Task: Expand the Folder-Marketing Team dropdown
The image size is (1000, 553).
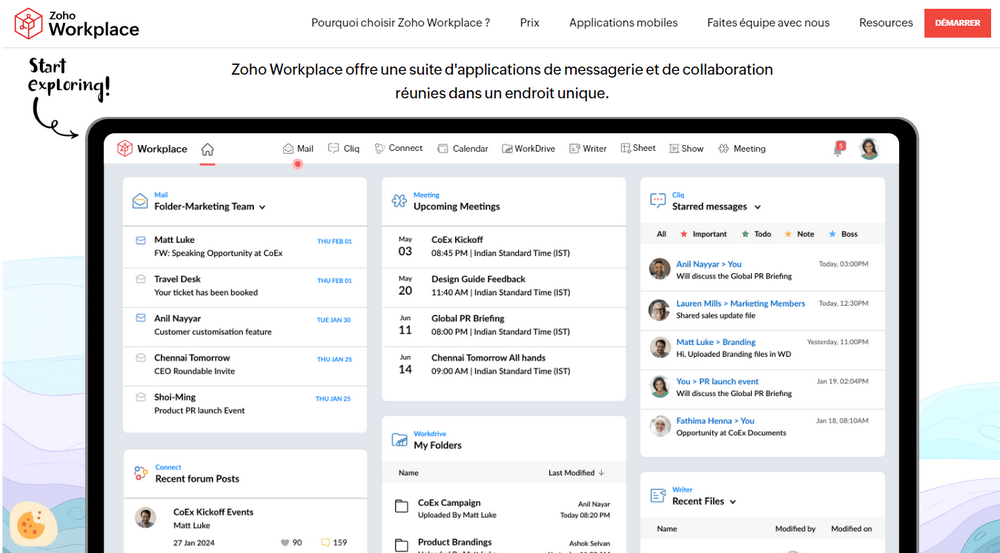Action: [x=262, y=207]
